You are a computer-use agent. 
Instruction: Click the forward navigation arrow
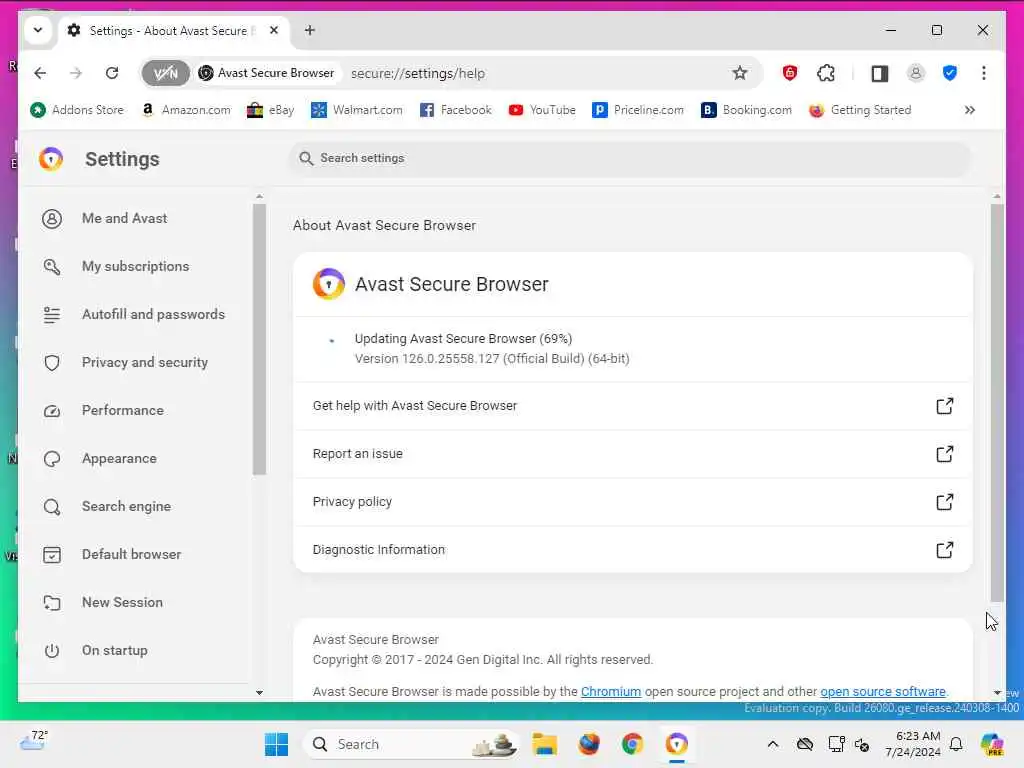click(76, 73)
